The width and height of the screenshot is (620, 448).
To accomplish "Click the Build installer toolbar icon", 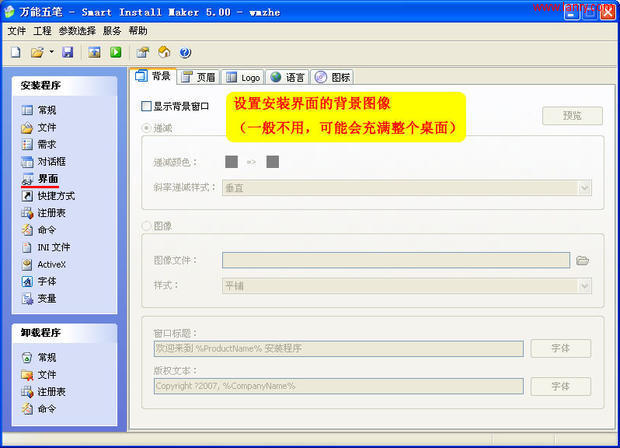I will pyautogui.click(x=94, y=52).
